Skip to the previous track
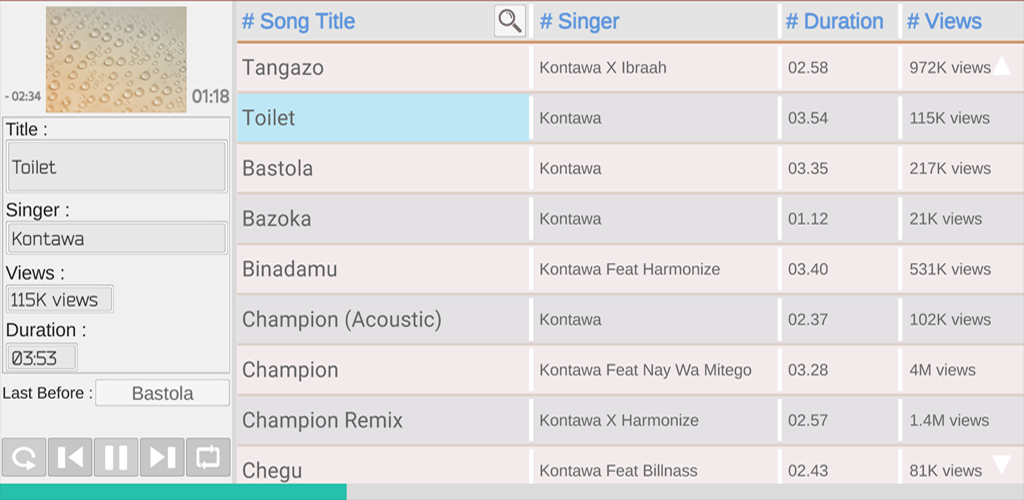This screenshot has width=1024, height=500. click(70, 457)
